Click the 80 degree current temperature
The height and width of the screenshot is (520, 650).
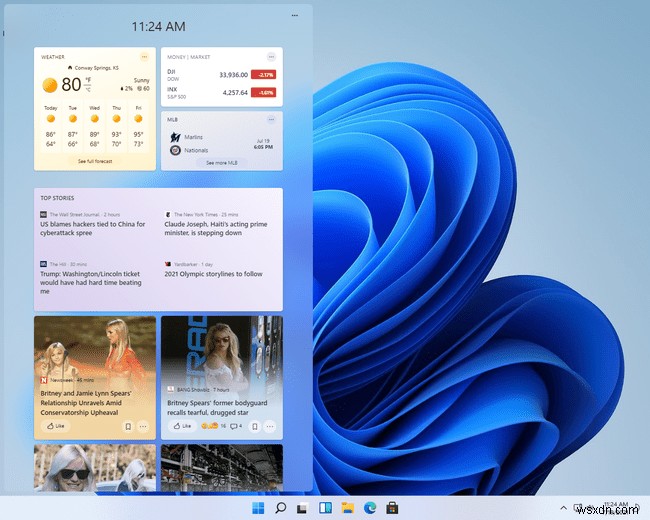coord(71,85)
